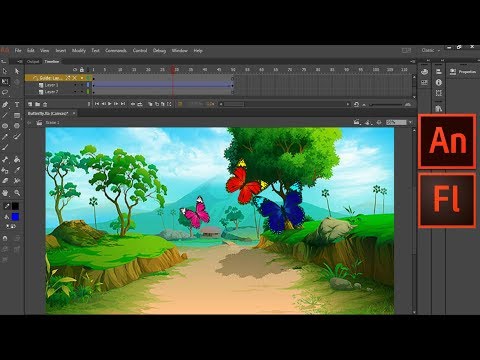Toggle visibility dot for Layer 1
The width and height of the screenshot is (480, 360).
point(75,85)
